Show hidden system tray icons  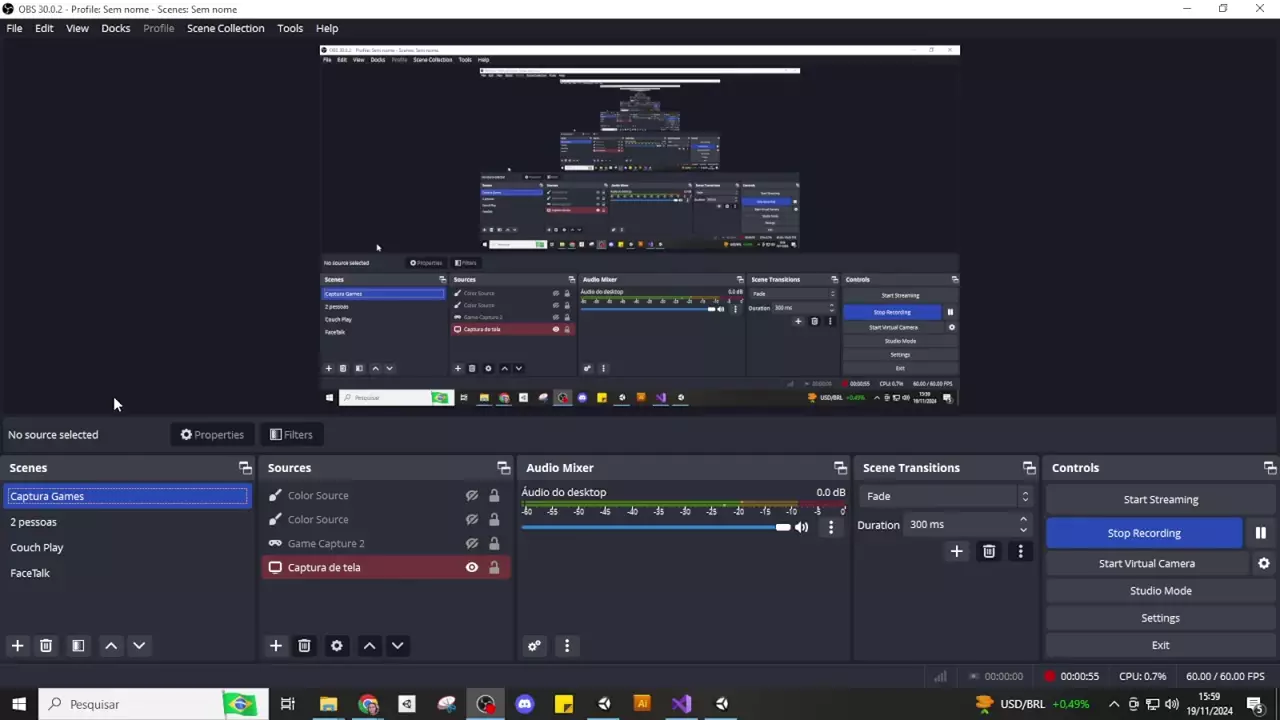coord(1114,704)
